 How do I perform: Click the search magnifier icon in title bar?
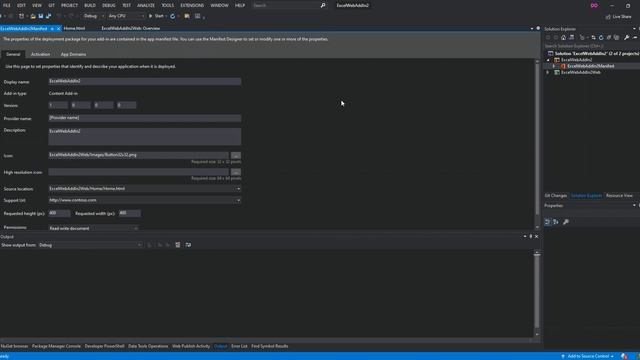pos(323,5)
